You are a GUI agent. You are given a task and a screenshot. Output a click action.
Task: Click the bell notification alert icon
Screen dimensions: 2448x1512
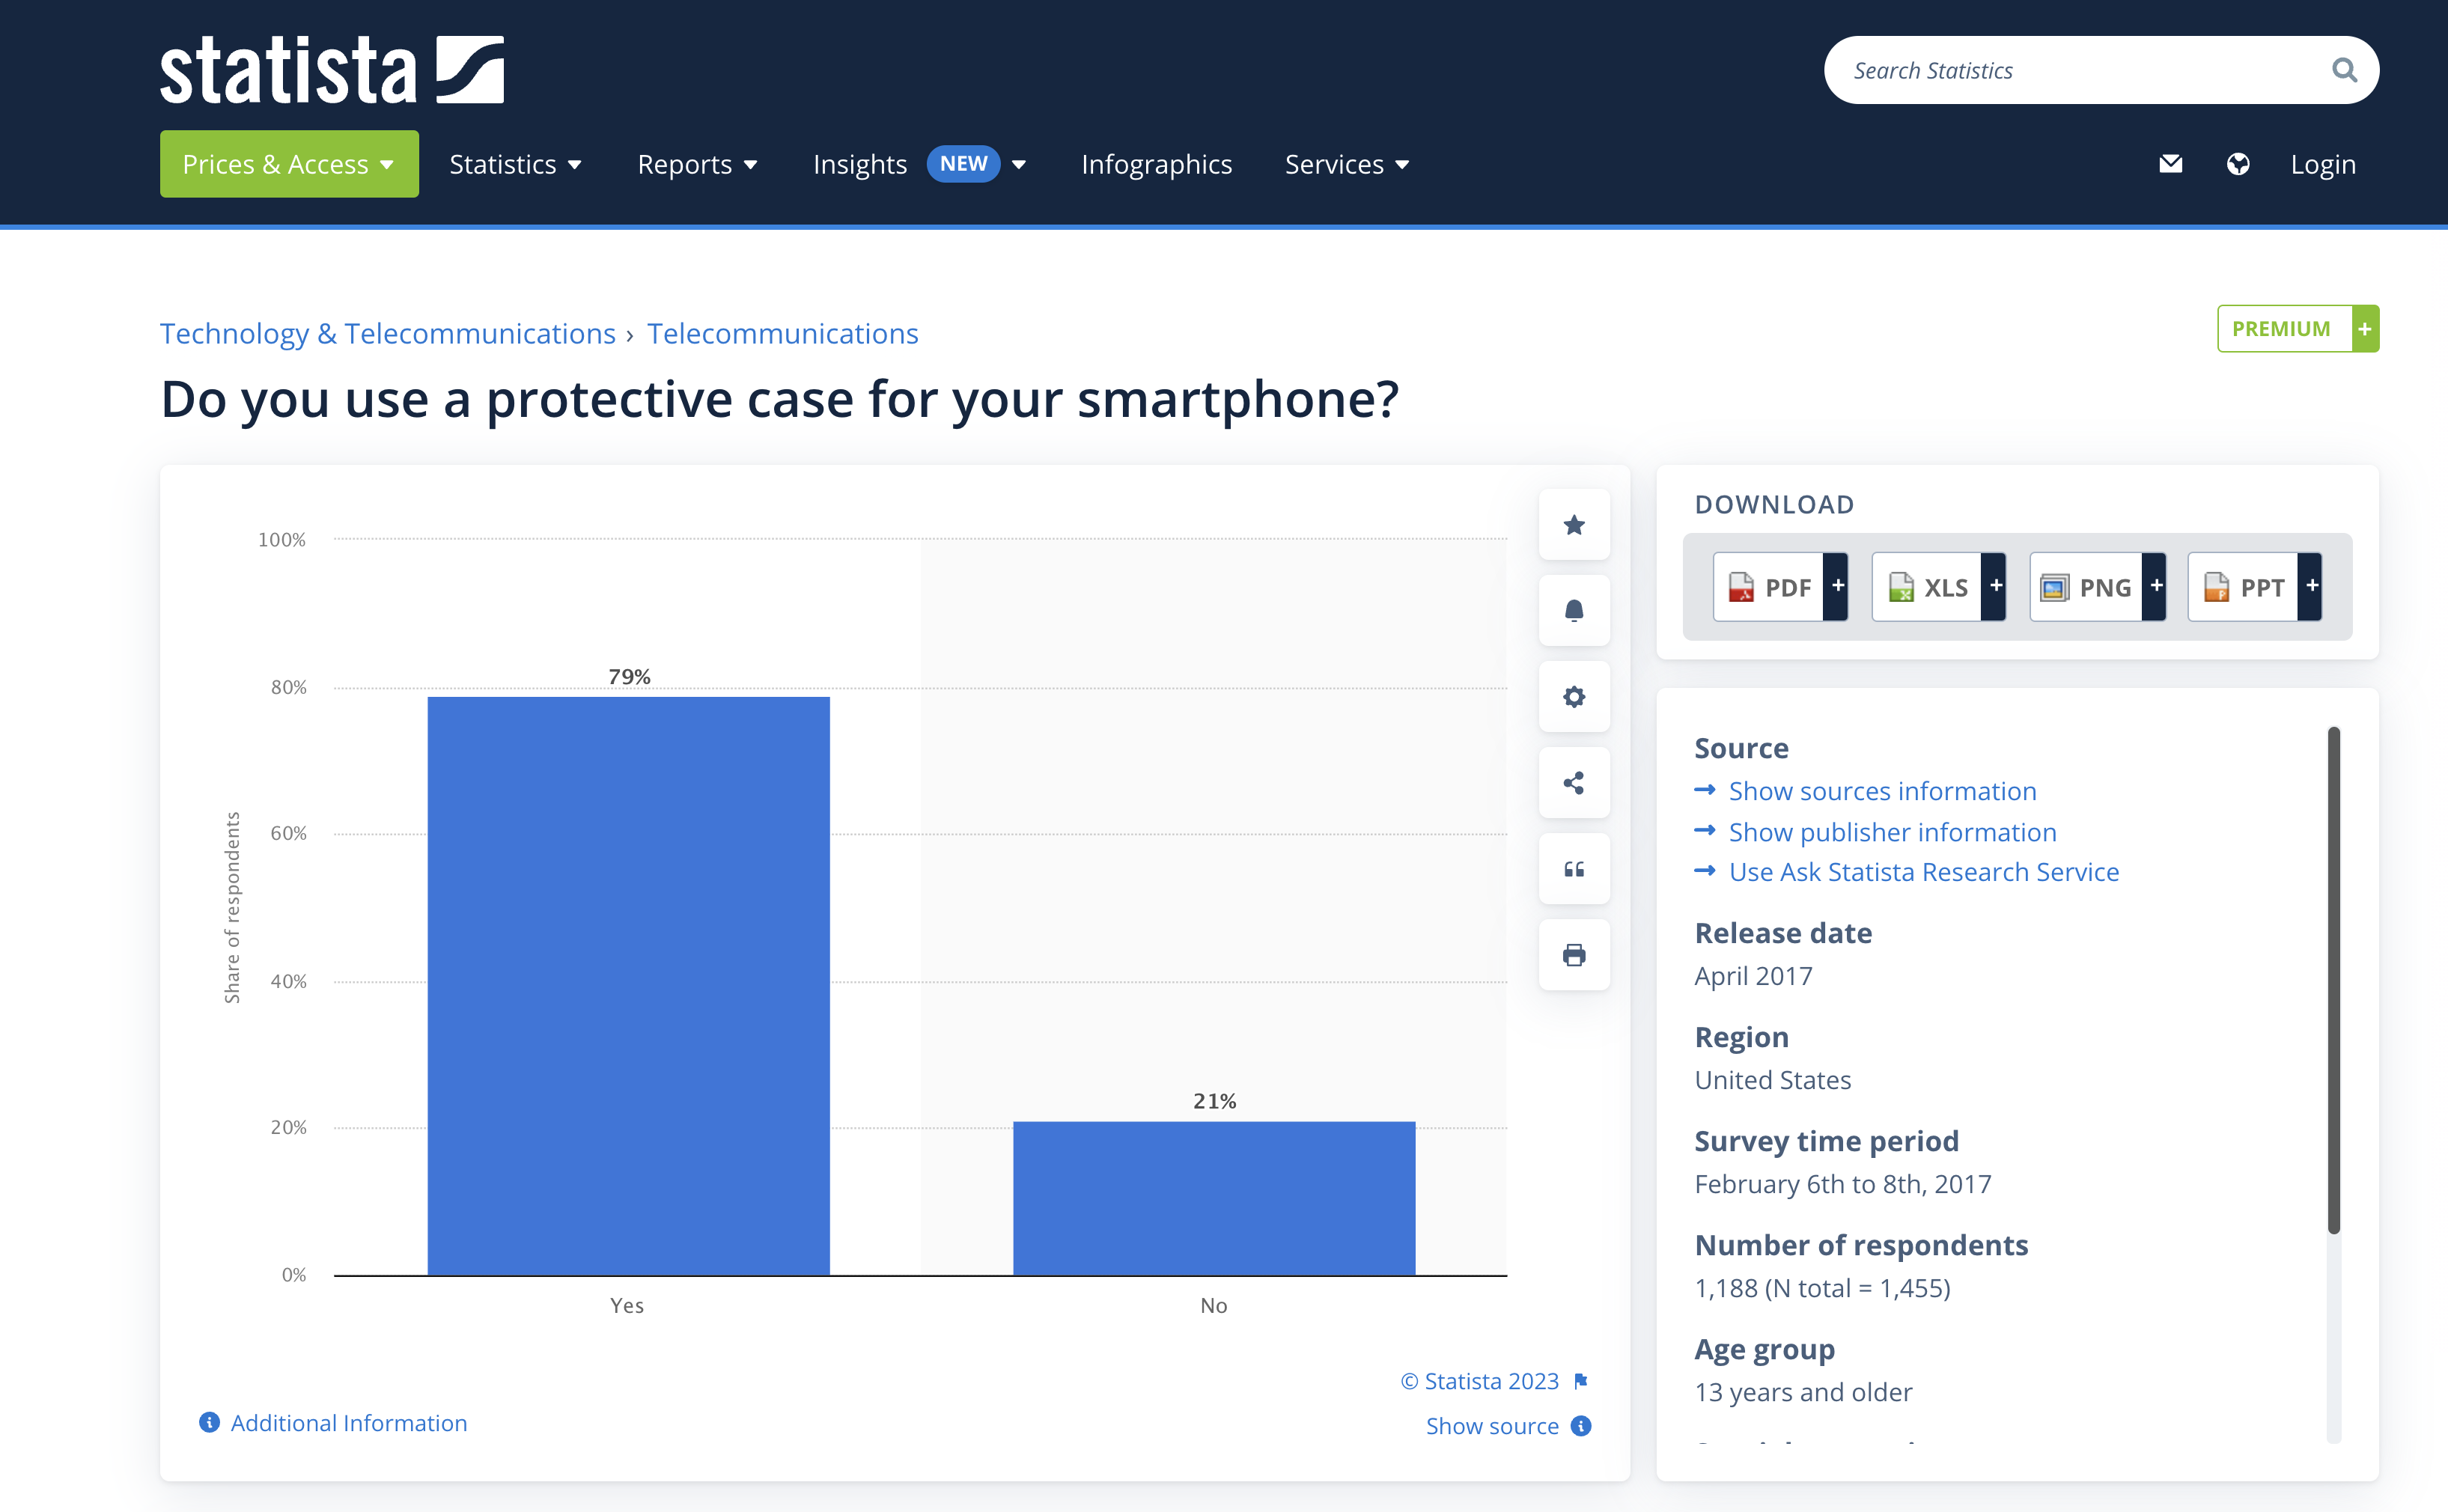(1574, 611)
